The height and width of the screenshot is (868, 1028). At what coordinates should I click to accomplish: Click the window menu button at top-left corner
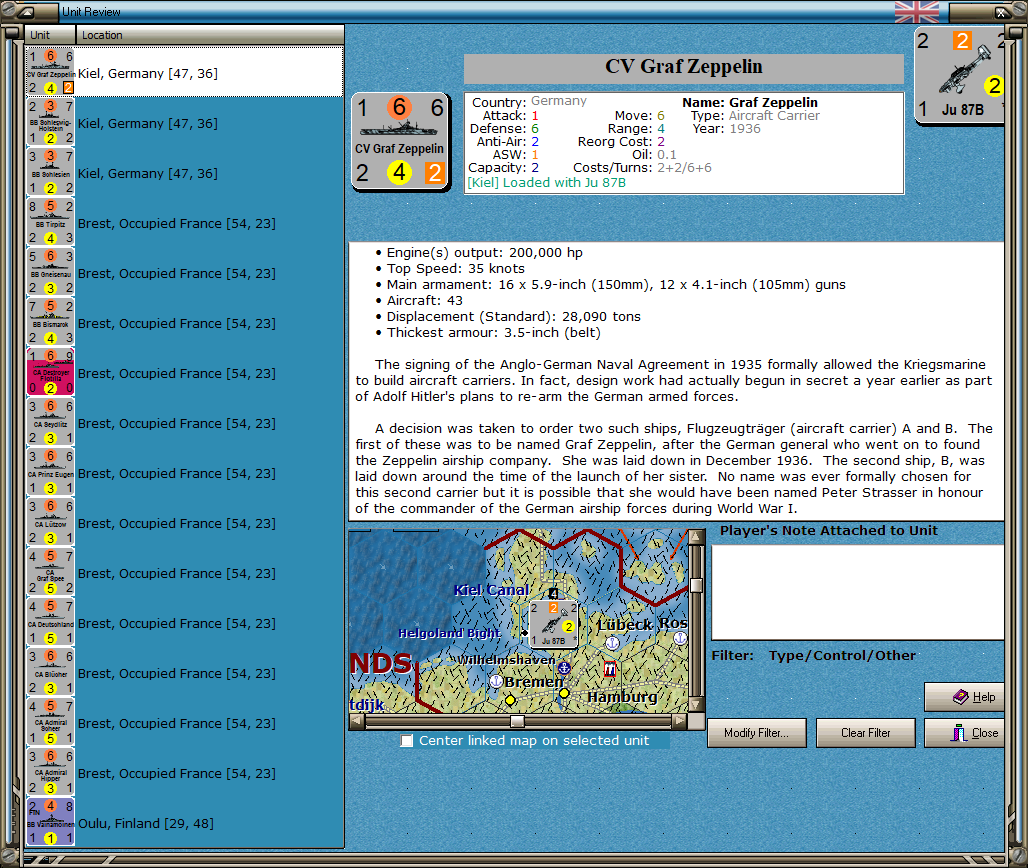28,12
